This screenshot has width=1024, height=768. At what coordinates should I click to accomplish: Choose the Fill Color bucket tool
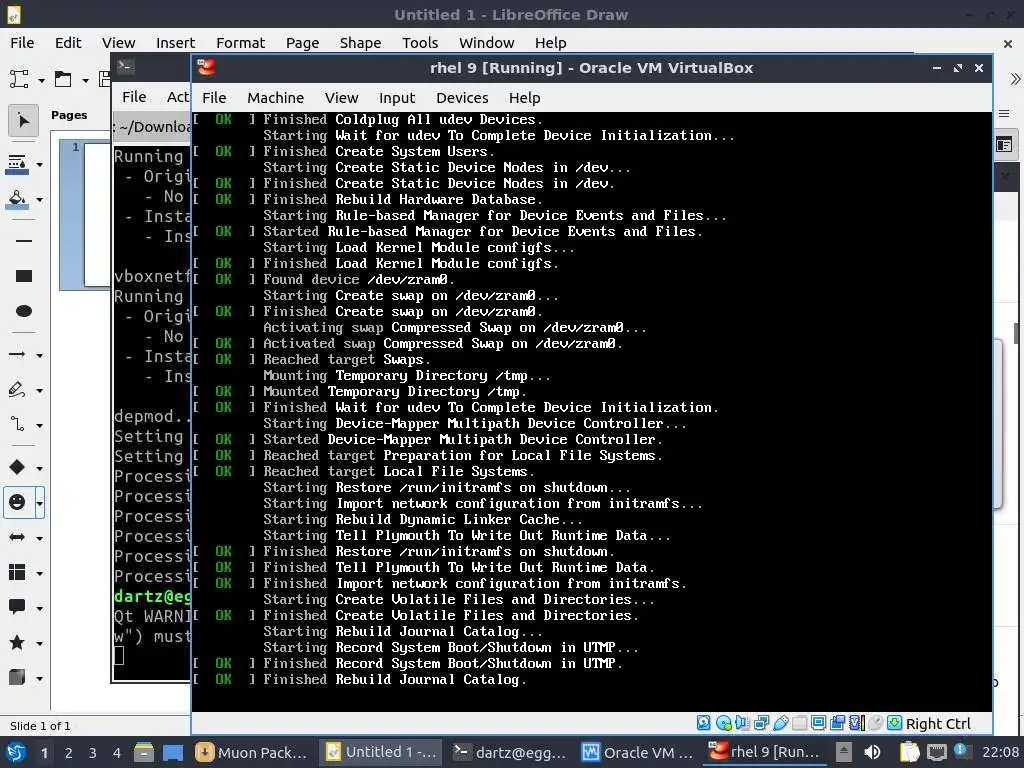[x=18, y=199]
